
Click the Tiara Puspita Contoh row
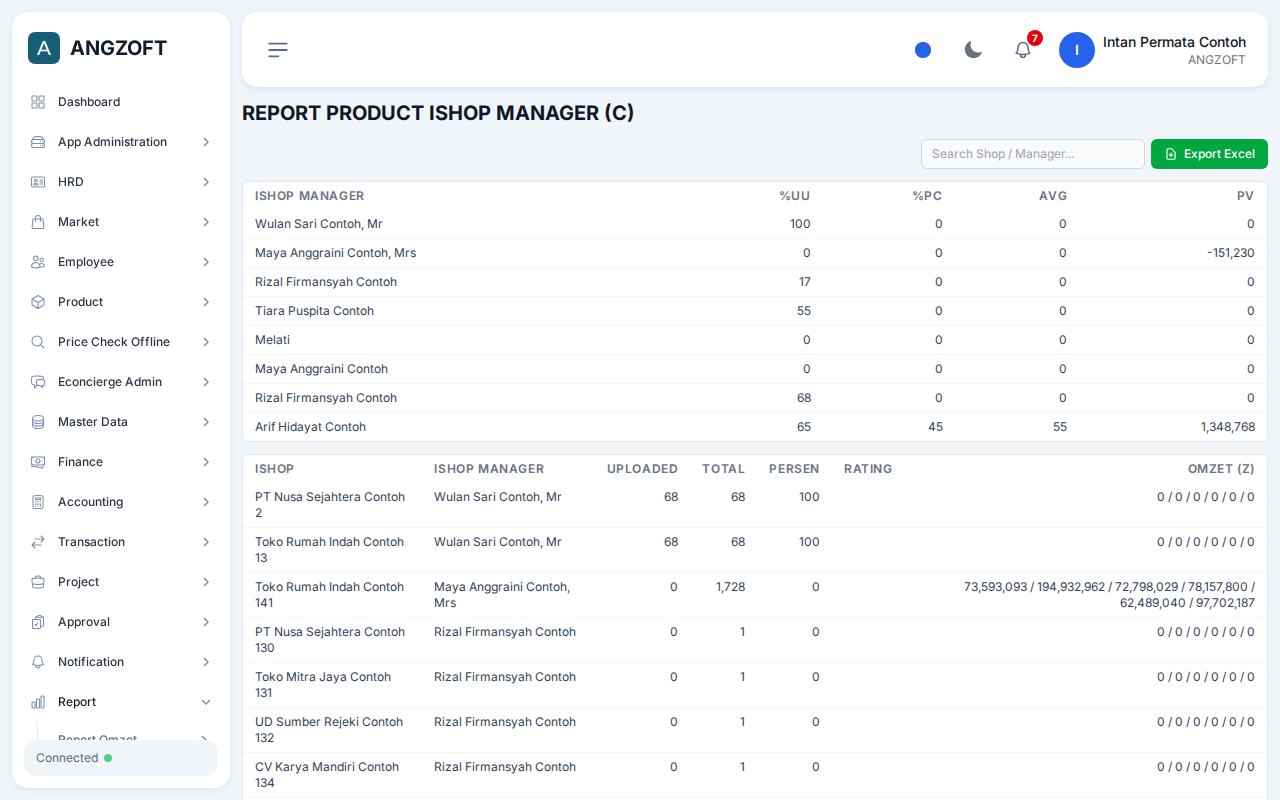point(755,311)
